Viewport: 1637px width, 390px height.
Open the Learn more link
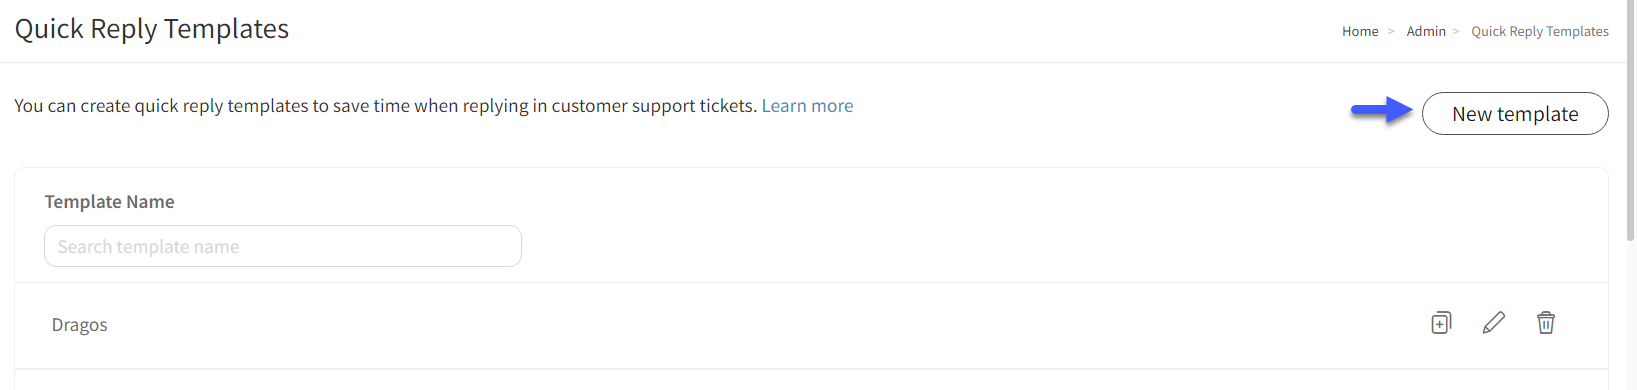pyautogui.click(x=807, y=106)
